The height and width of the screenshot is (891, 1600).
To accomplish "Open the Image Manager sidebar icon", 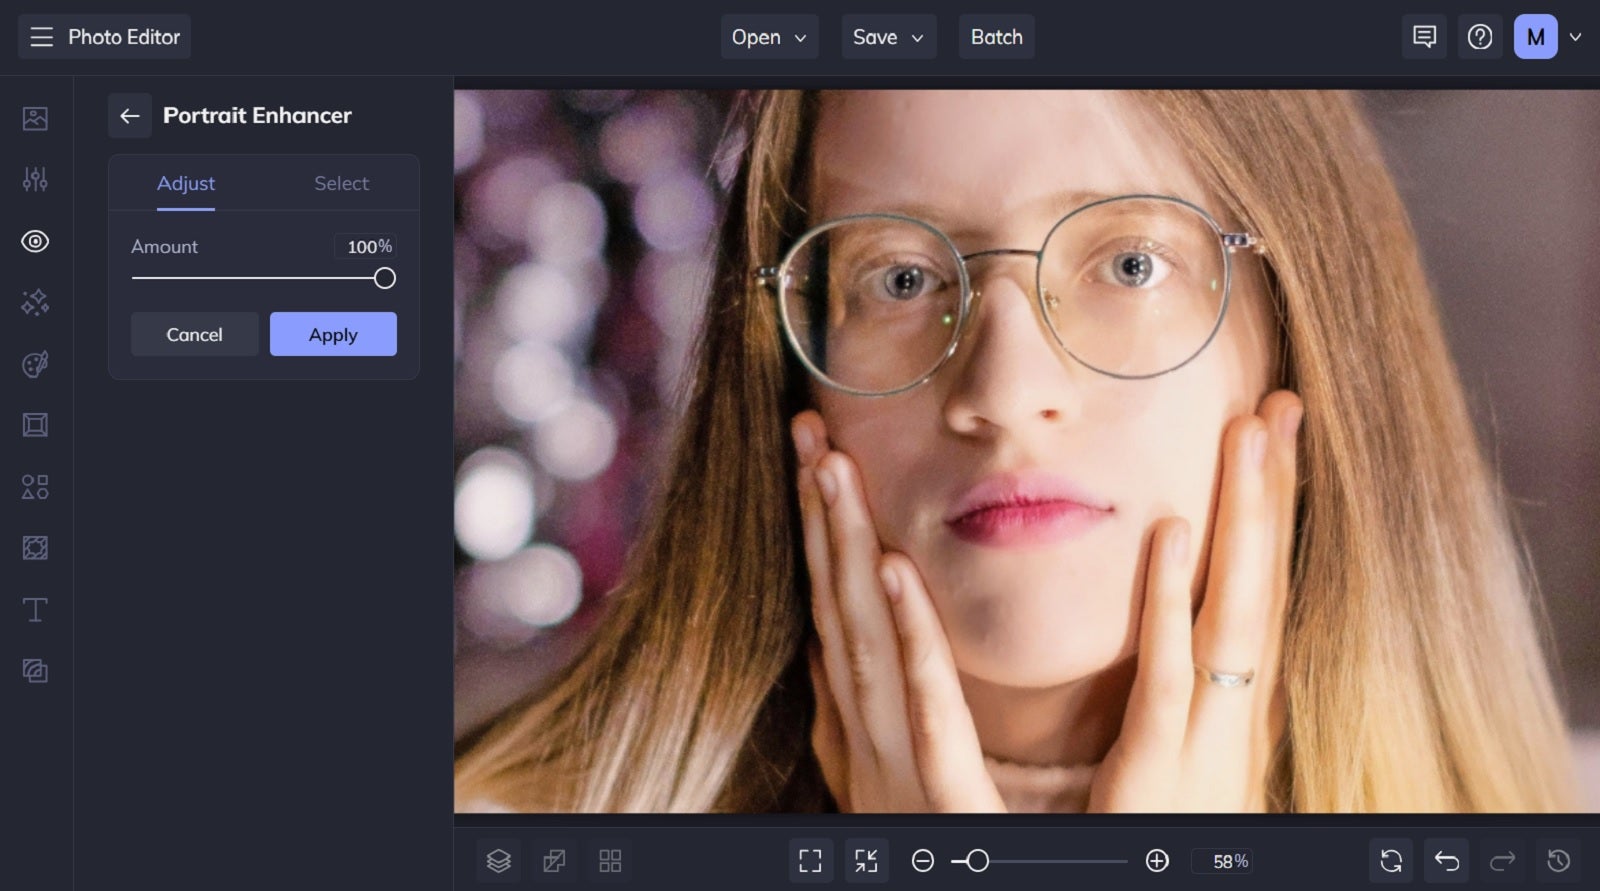I will [x=35, y=119].
